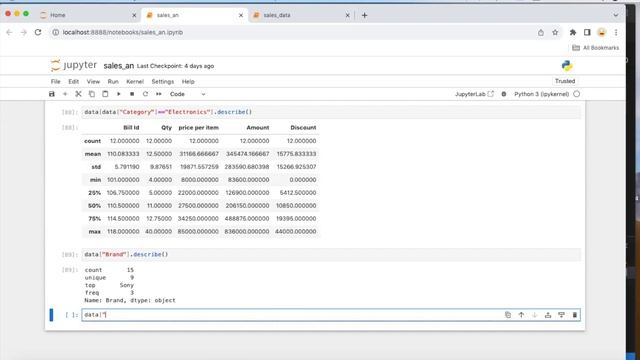
Task: Insert a cell below the active cell
Action: [x=562, y=315]
